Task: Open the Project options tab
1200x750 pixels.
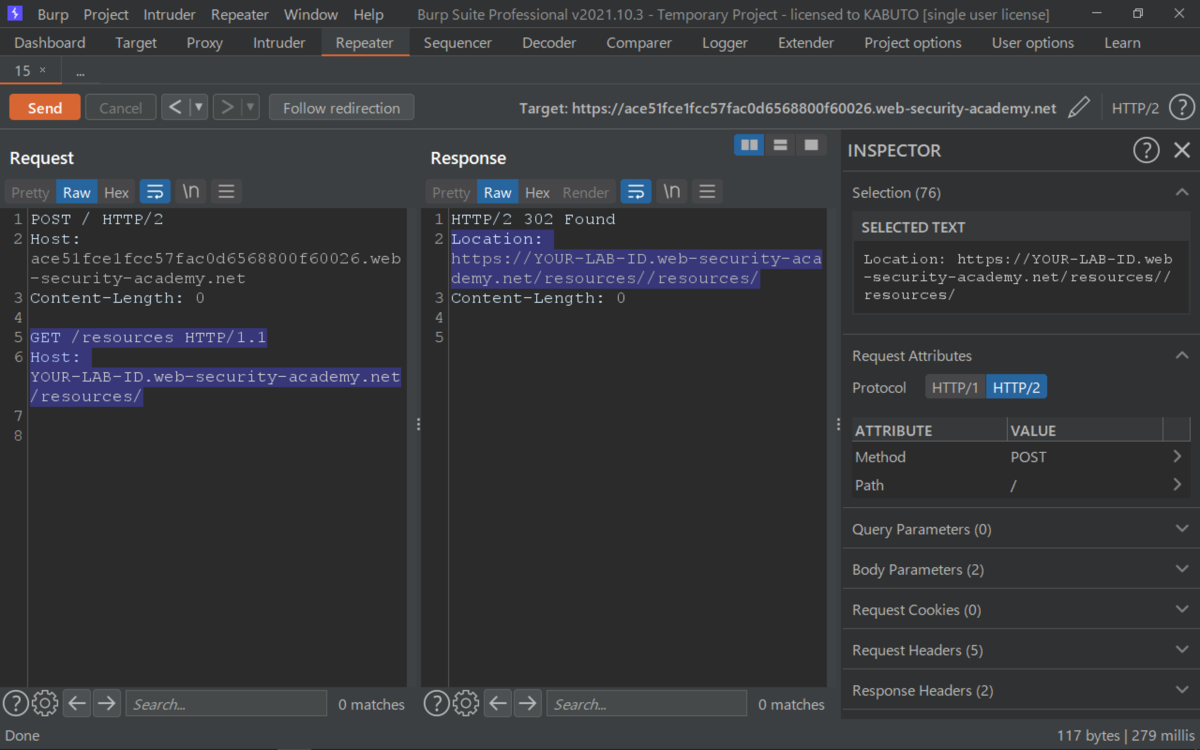Action: click(x=913, y=43)
